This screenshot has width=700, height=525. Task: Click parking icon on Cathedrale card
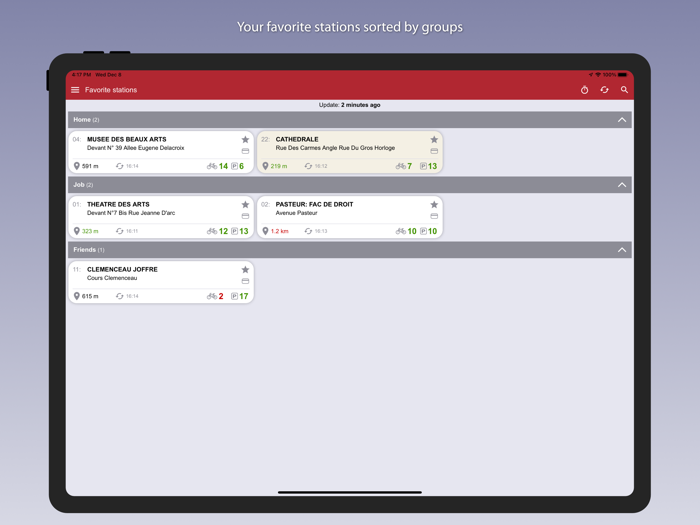[x=423, y=166]
